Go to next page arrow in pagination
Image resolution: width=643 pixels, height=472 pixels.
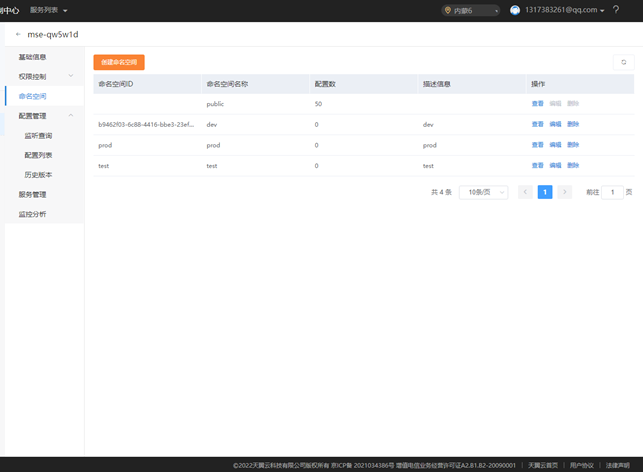[565, 192]
